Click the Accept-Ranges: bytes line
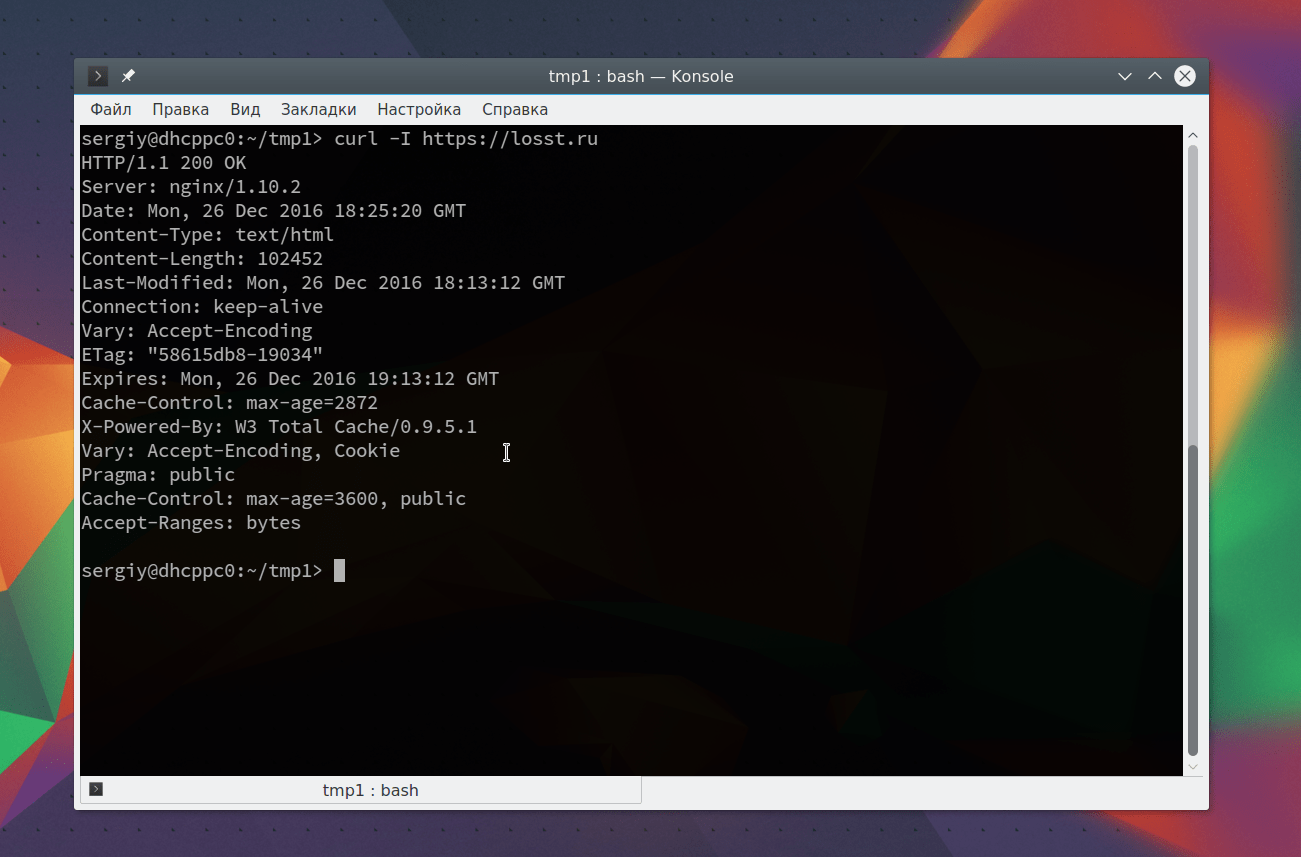 pyautogui.click(x=191, y=523)
